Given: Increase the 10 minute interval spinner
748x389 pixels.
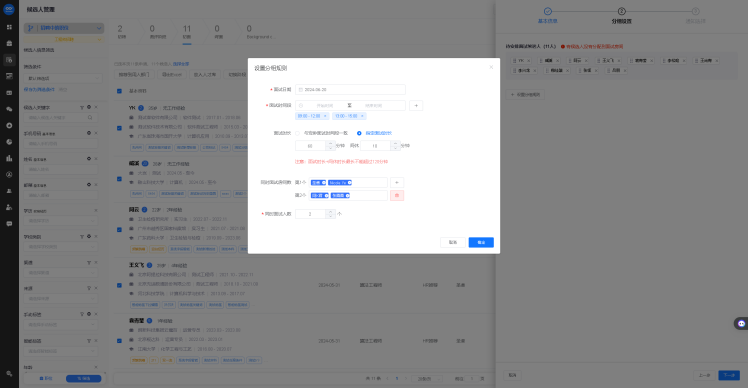Looking at the screenshot, I should 395,143.
